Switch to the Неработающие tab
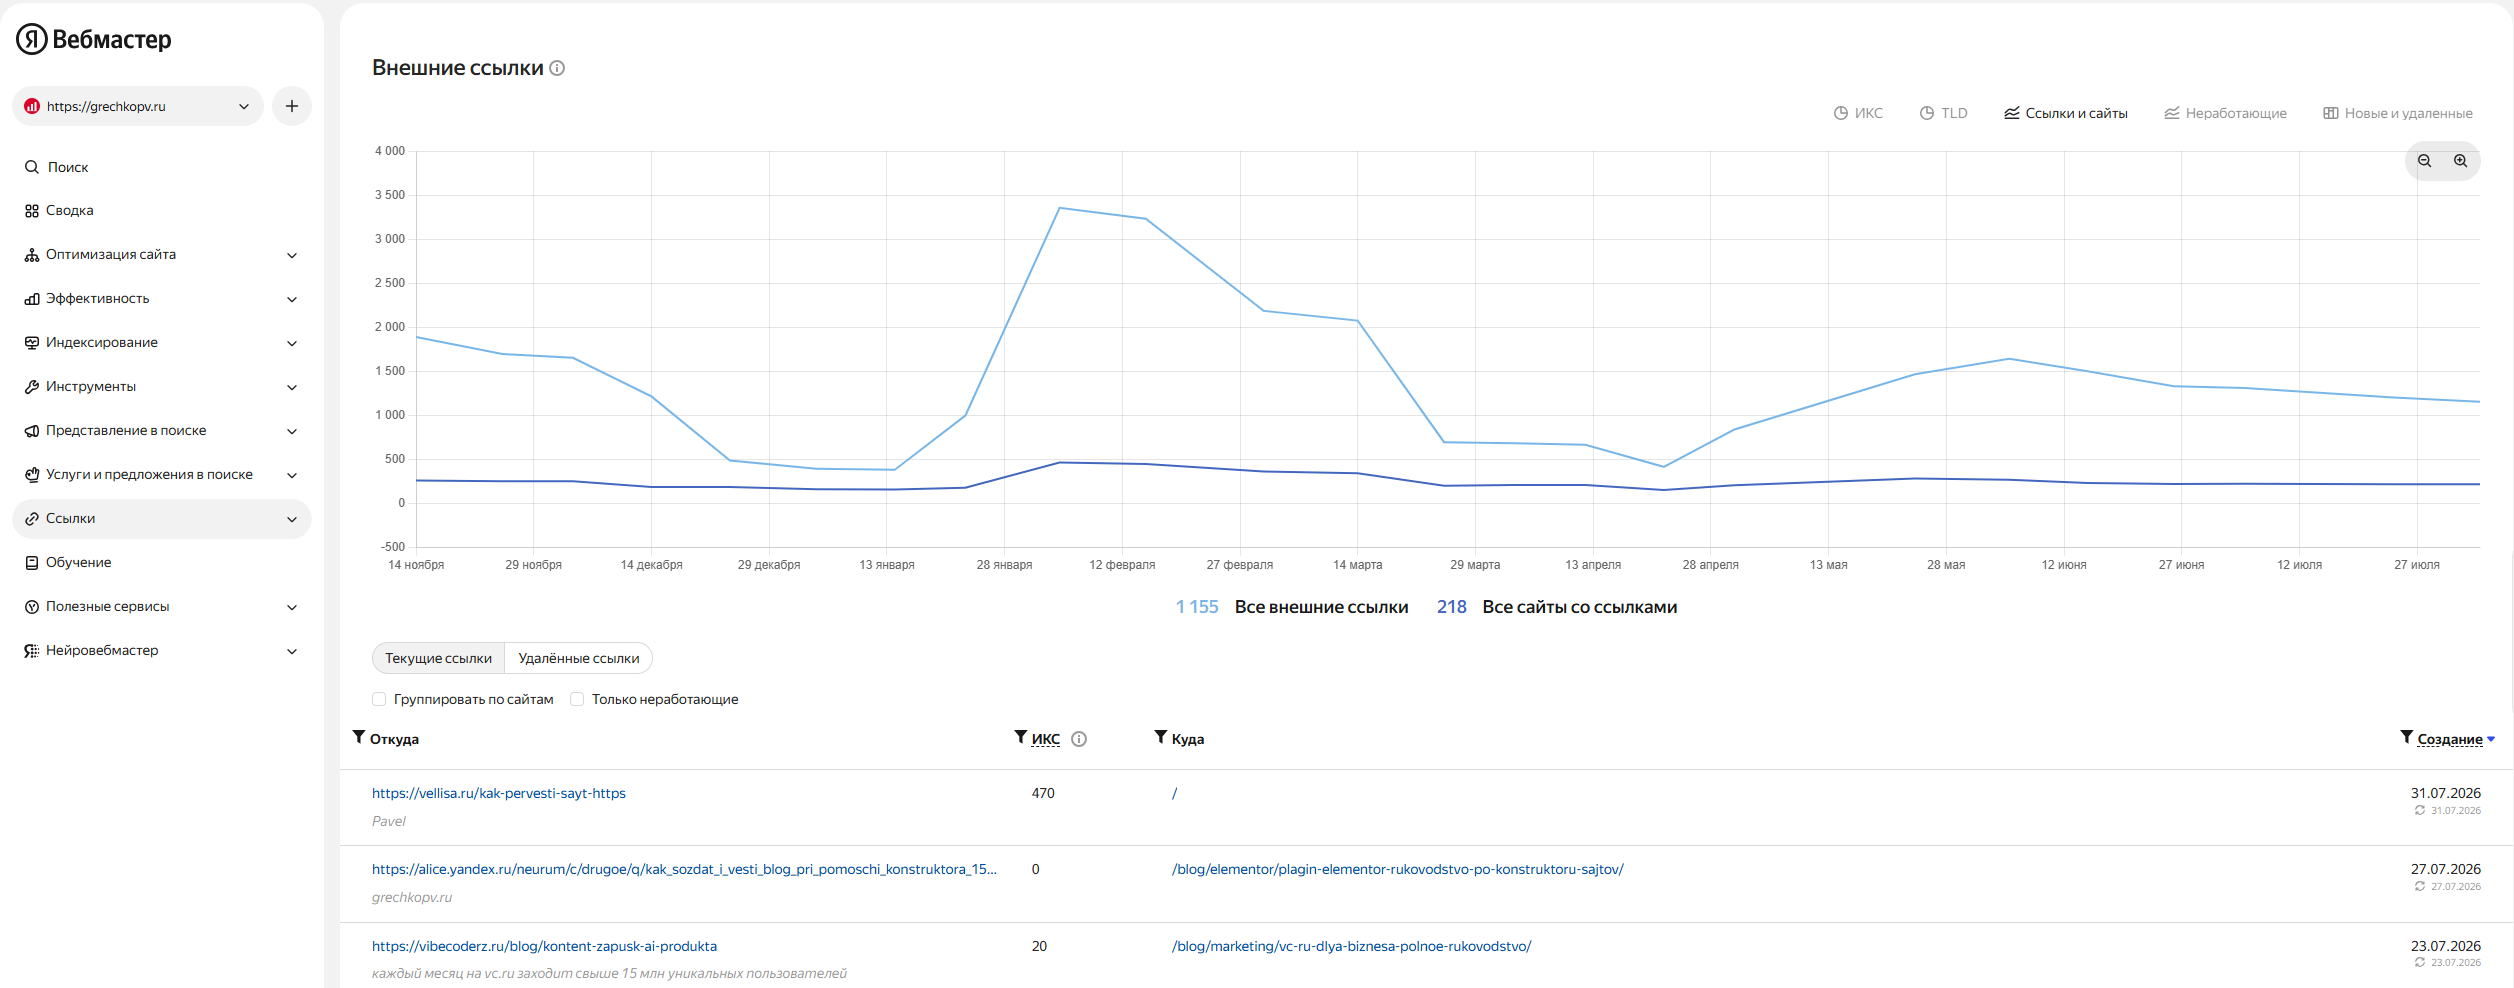 coord(2226,113)
